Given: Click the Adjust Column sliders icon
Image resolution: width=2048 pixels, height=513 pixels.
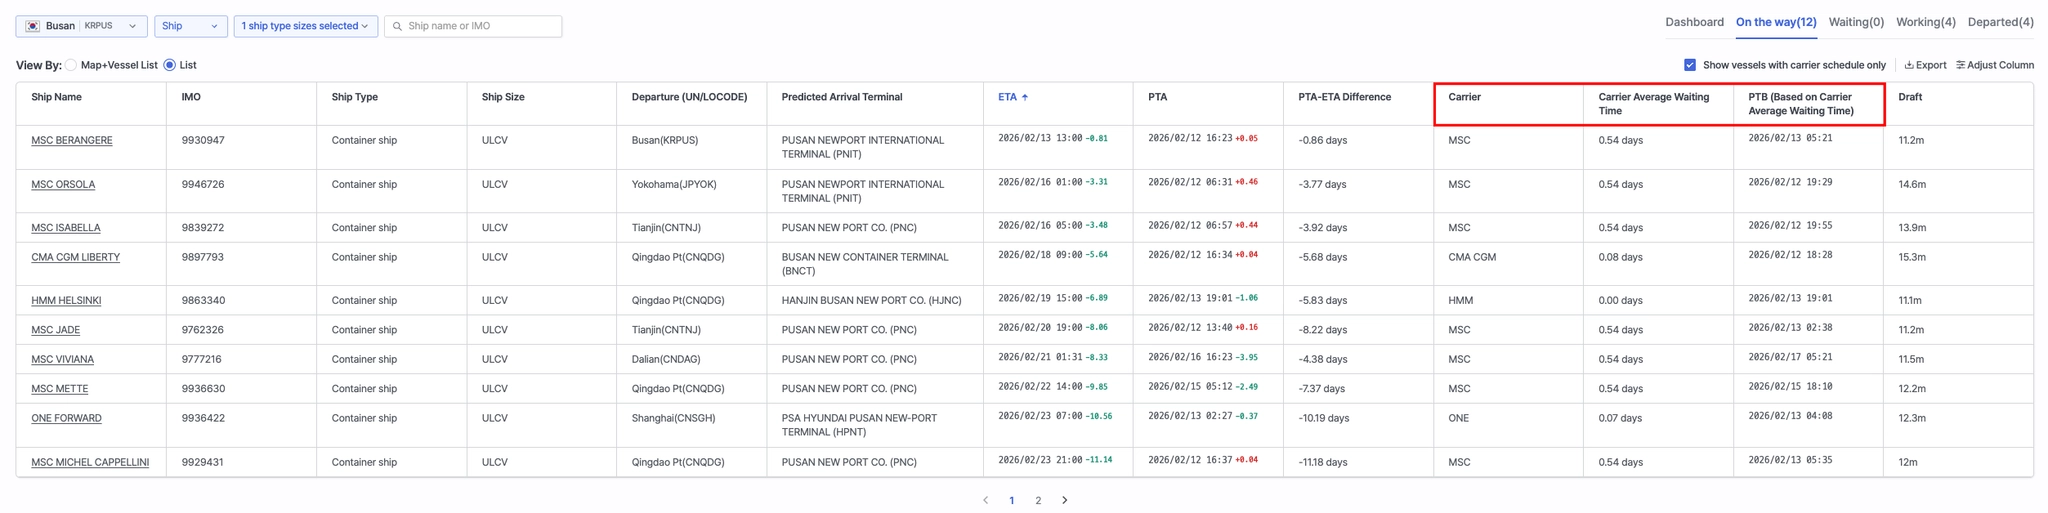Looking at the screenshot, I should click(x=1960, y=66).
